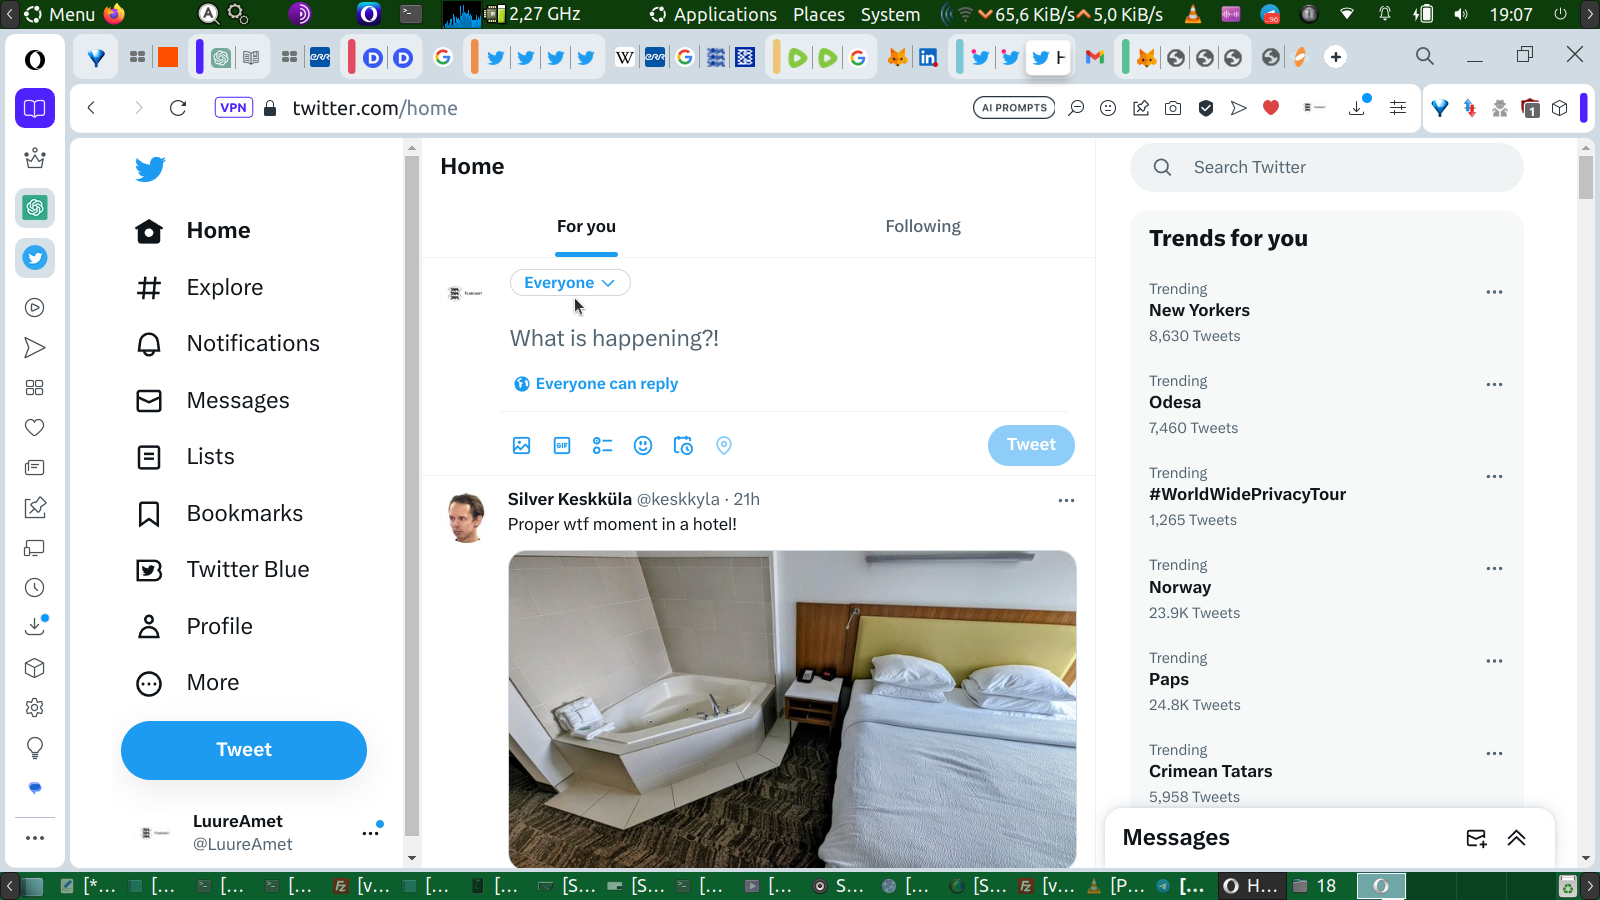
Task: Open Easy Setup in the browser toolbar
Action: pyautogui.click(x=1398, y=108)
